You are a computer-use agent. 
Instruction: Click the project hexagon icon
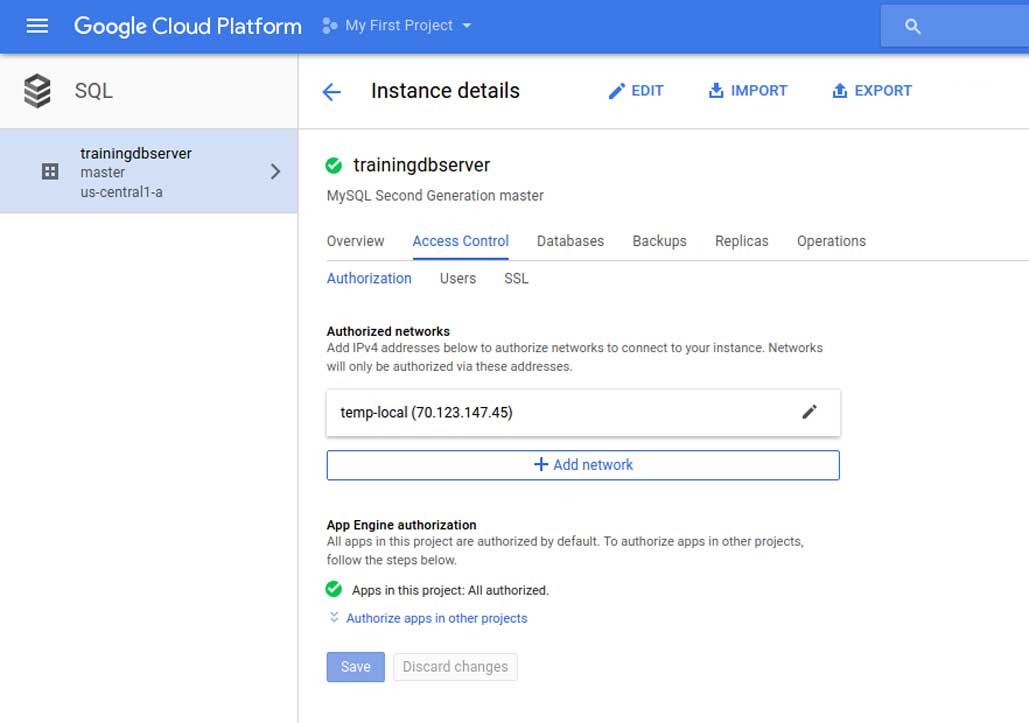click(x=329, y=26)
